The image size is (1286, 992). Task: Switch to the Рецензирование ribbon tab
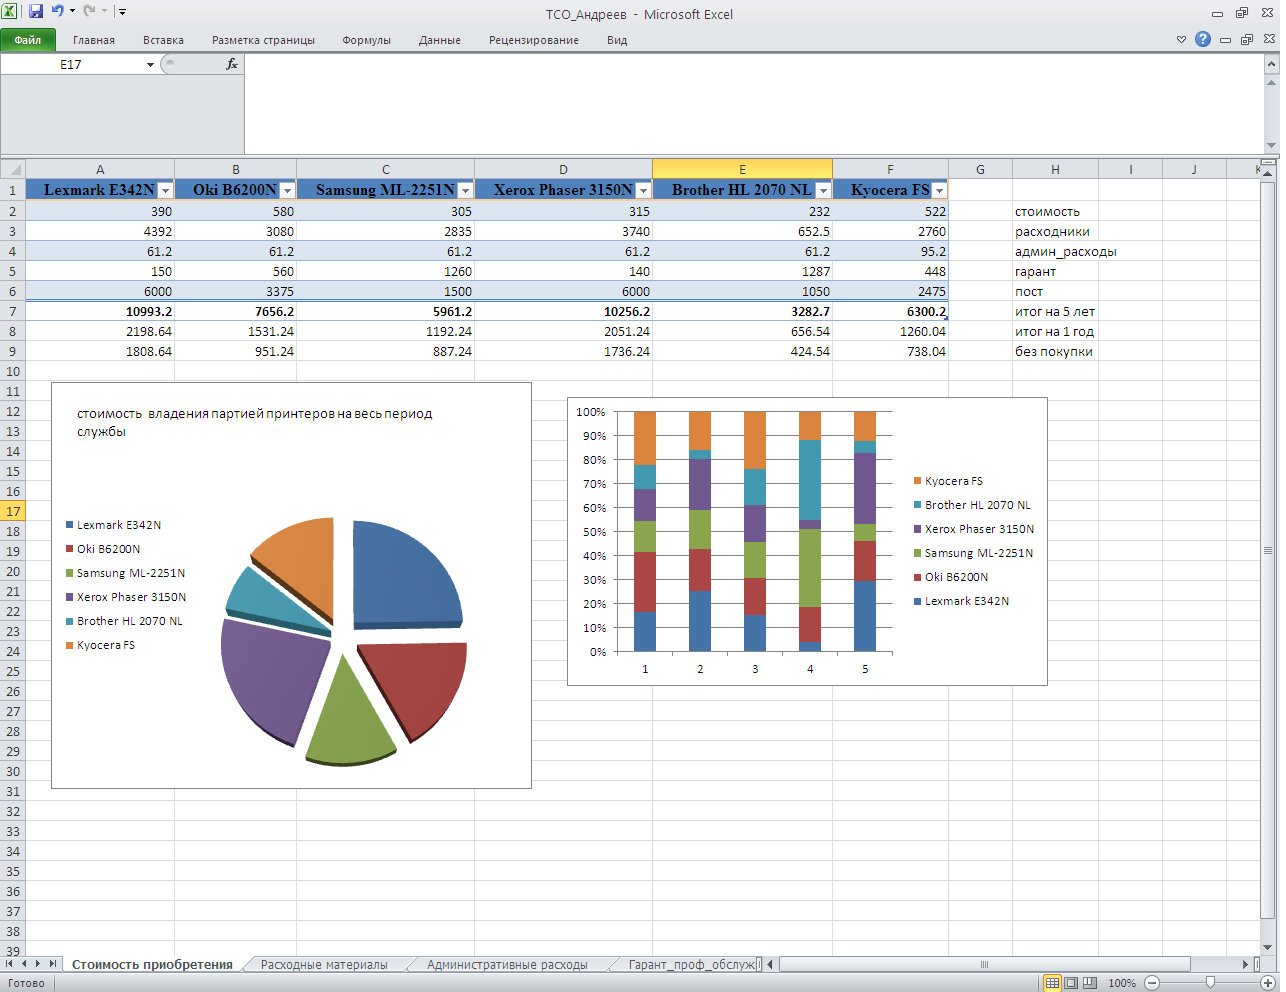click(534, 40)
